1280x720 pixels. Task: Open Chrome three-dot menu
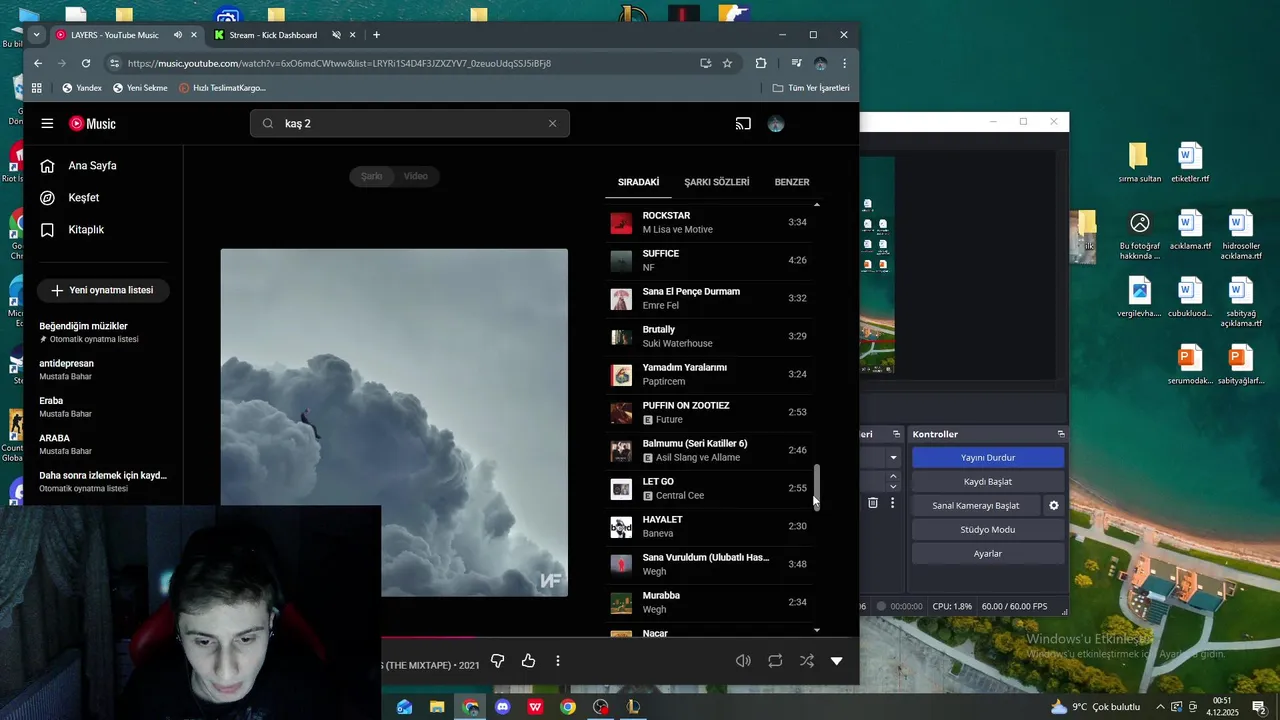pyautogui.click(x=844, y=63)
